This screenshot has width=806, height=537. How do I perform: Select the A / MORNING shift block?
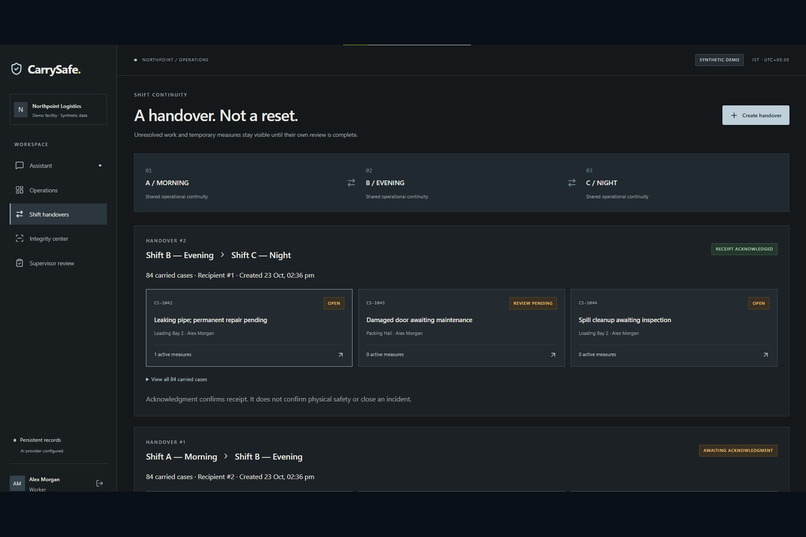(x=176, y=183)
